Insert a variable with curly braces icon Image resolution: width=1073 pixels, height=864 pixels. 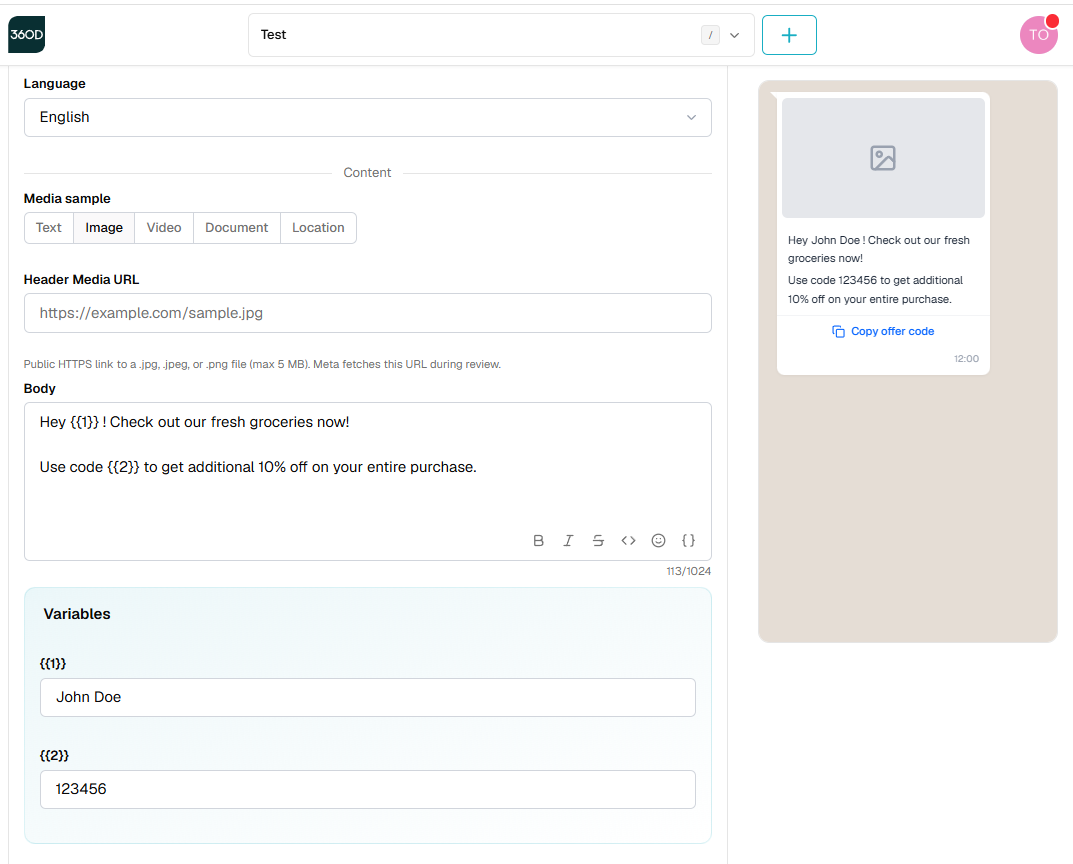(x=688, y=540)
